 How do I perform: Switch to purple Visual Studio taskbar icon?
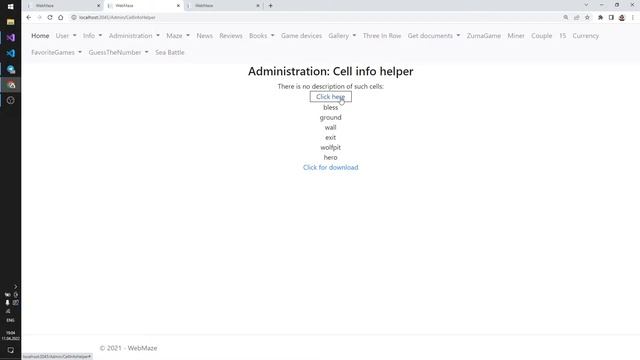tap(11, 38)
